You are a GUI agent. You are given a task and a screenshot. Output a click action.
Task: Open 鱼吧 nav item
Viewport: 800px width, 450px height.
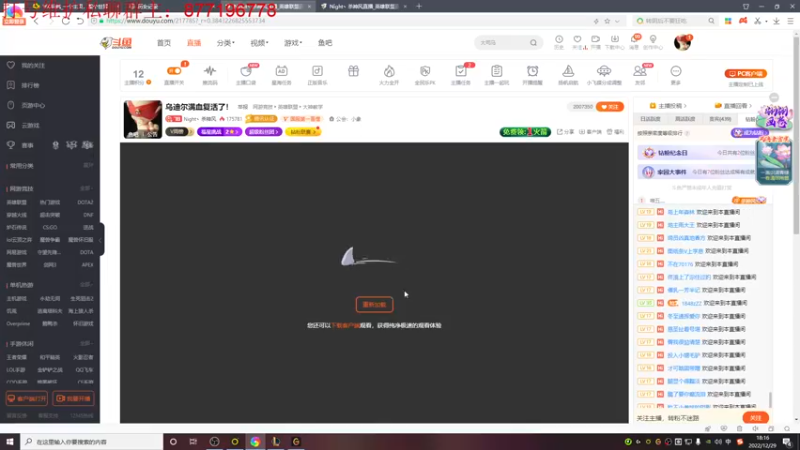point(325,43)
